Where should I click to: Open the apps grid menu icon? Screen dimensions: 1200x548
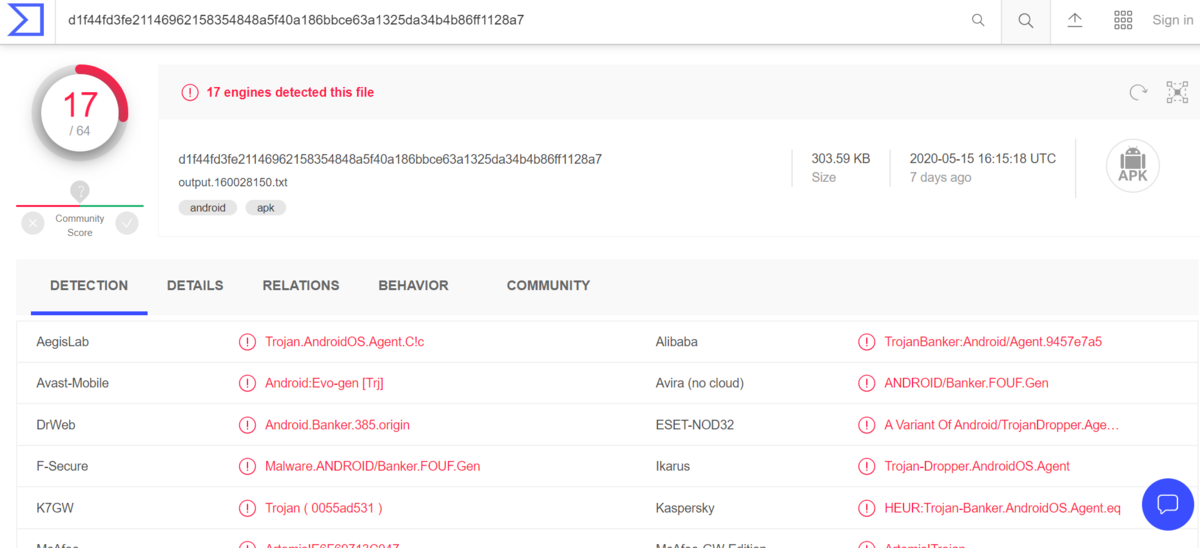click(x=1123, y=20)
